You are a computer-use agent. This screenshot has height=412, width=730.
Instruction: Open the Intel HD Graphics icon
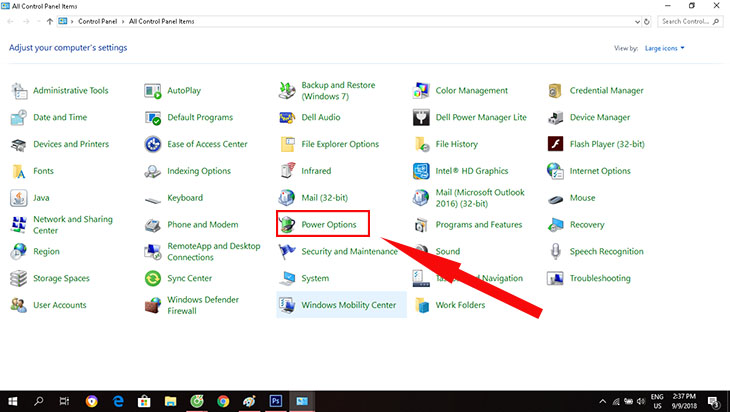[x=421, y=171]
